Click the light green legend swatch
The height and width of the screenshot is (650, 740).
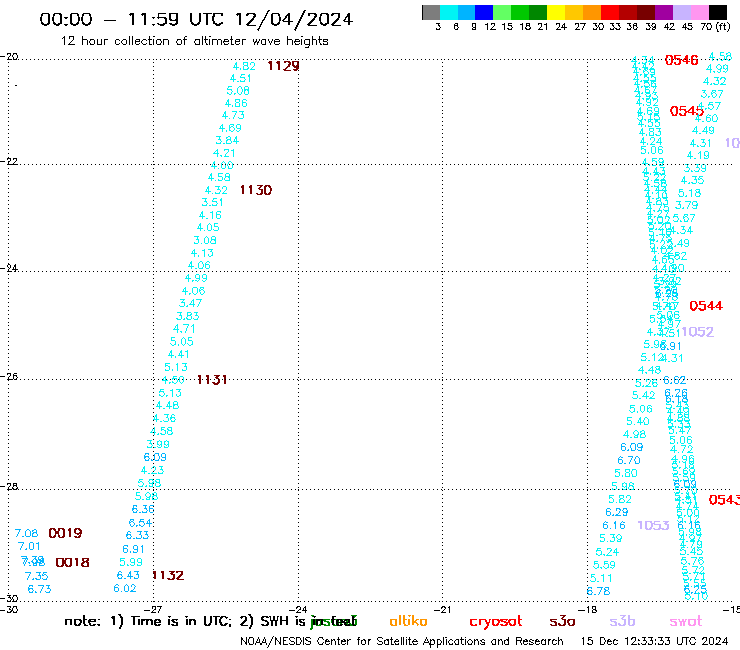[x=502, y=12]
